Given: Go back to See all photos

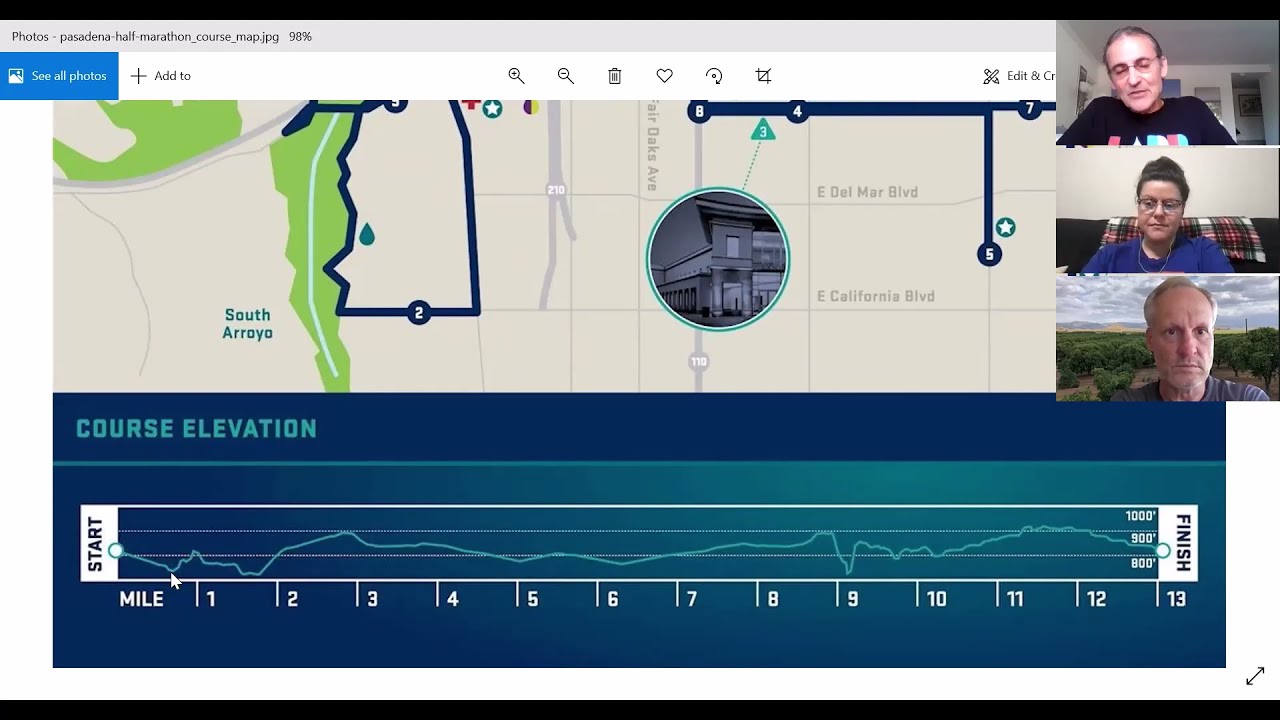Looking at the screenshot, I should (x=59, y=76).
